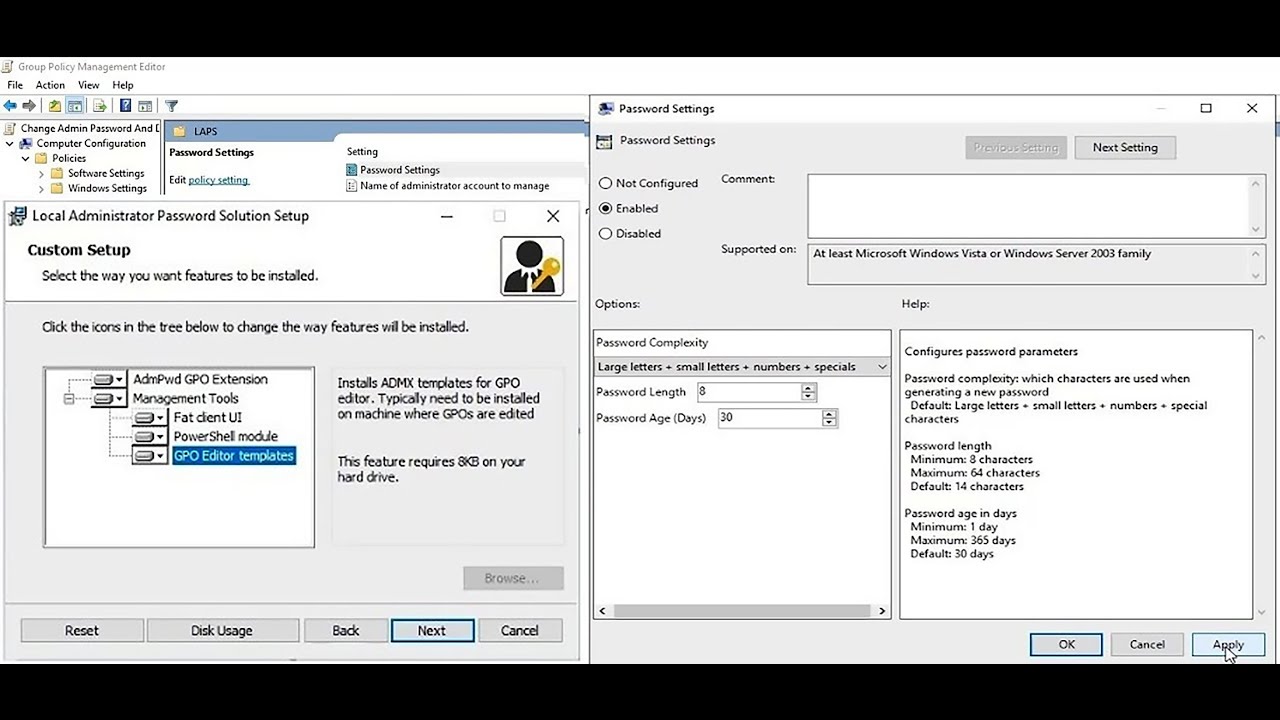Select the Not Configured radio button
Image resolution: width=1280 pixels, height=720 pixels.
(x=605, y=183)
